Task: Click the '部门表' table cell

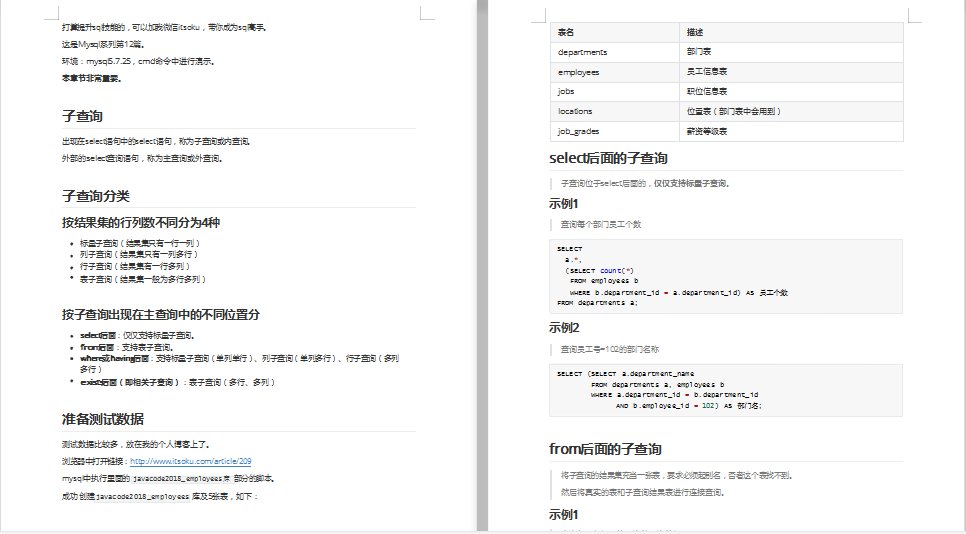Action: pyautogui.click(x=791, y=52)
